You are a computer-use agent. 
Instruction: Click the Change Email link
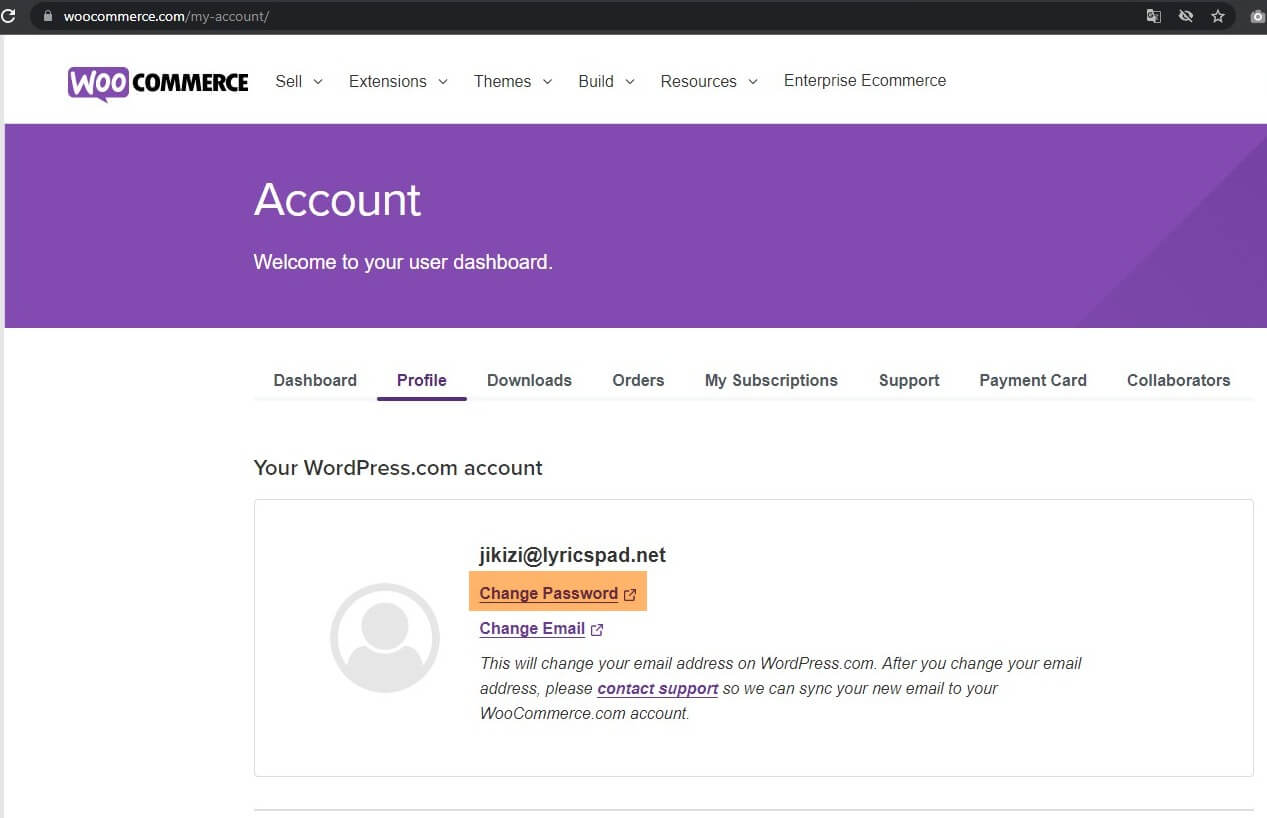point(532,629)
